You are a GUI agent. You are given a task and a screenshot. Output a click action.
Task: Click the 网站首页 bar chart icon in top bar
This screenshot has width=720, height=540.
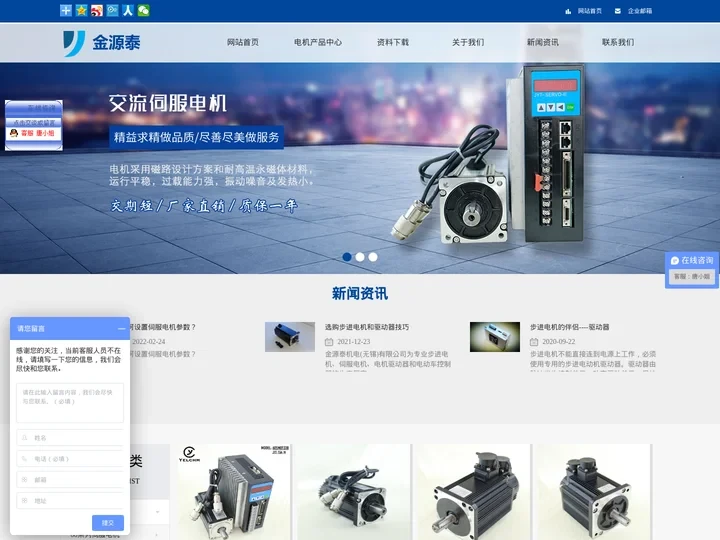click(568, 11)
